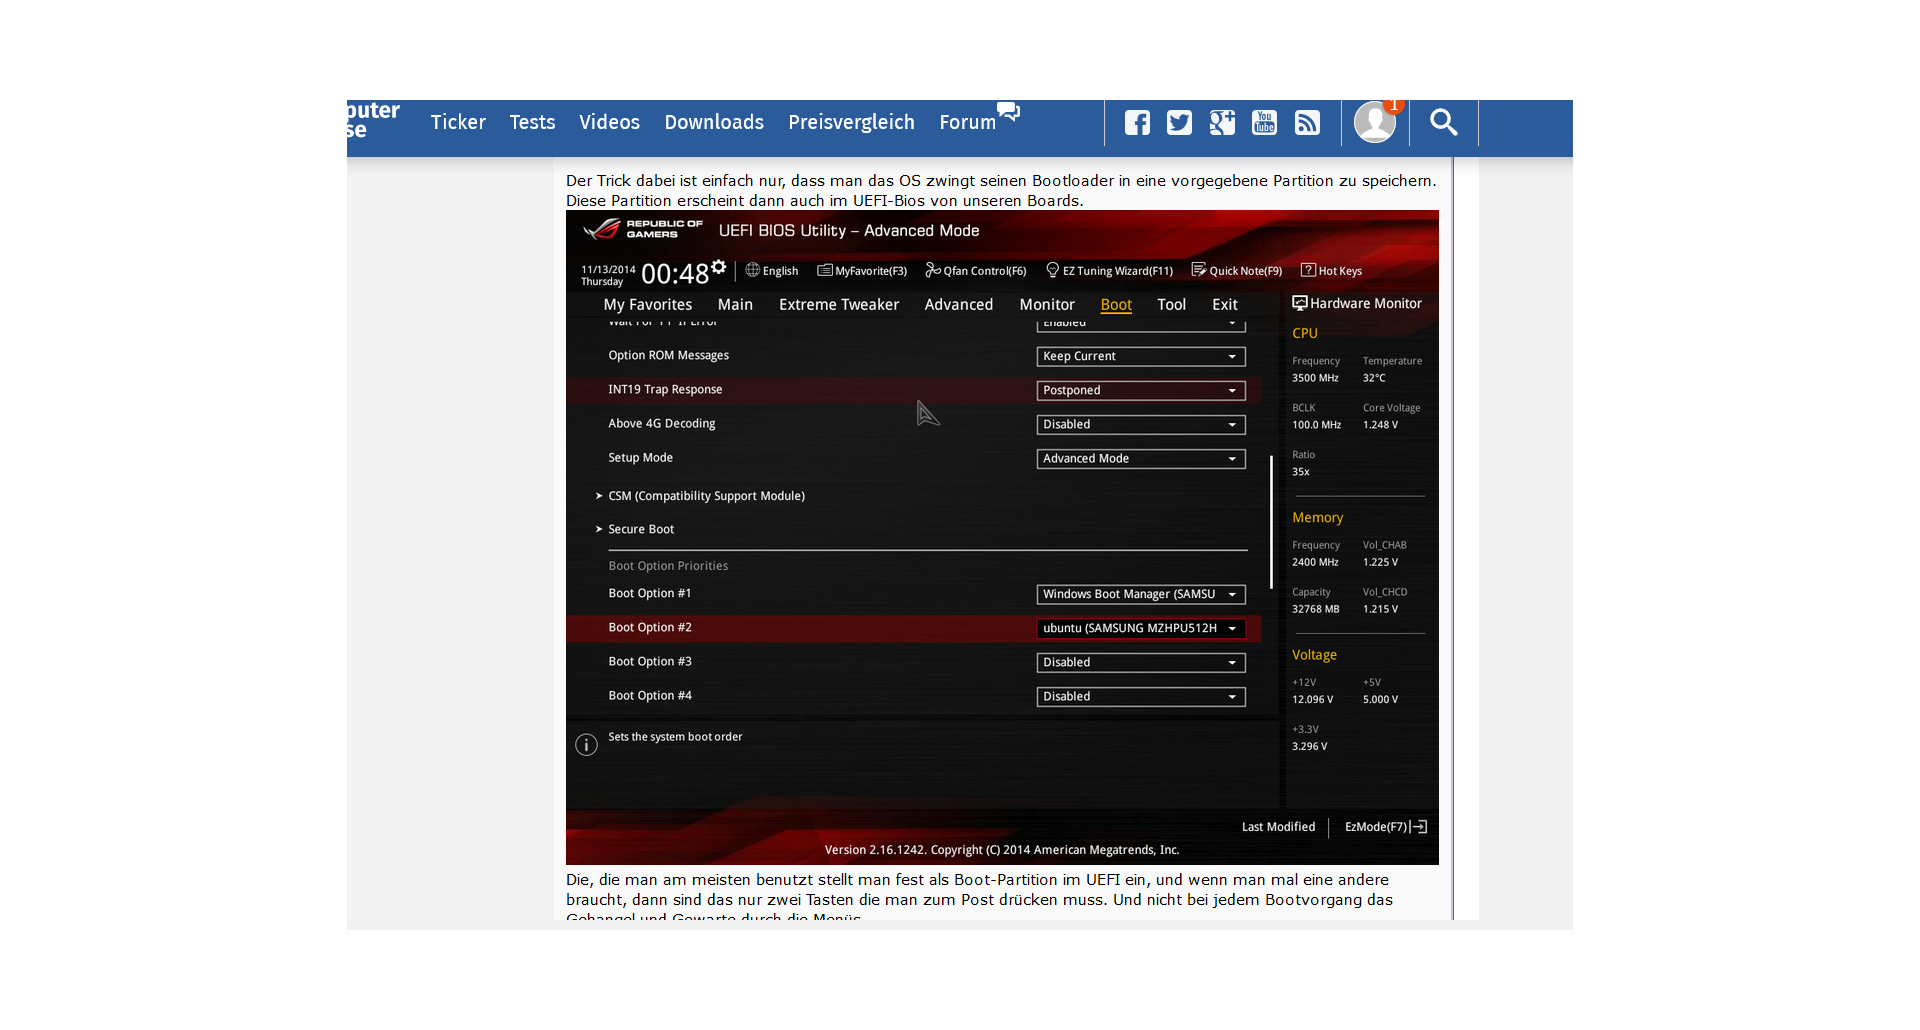1920x1030 pixels.
Task: Select the English language option
Action: 772,271
